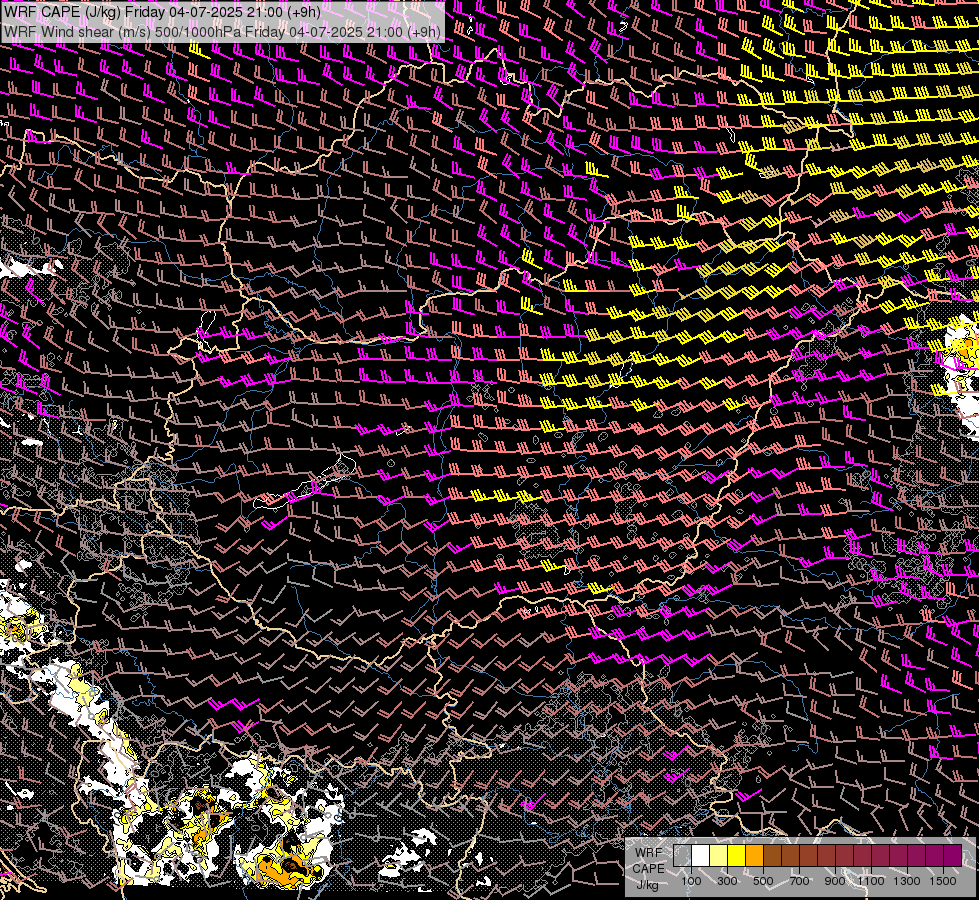The height and width of the screenshot is (900, 979).
Task: Click the 'J/kg' unit label in legend
Action: [x=647, y=885]
